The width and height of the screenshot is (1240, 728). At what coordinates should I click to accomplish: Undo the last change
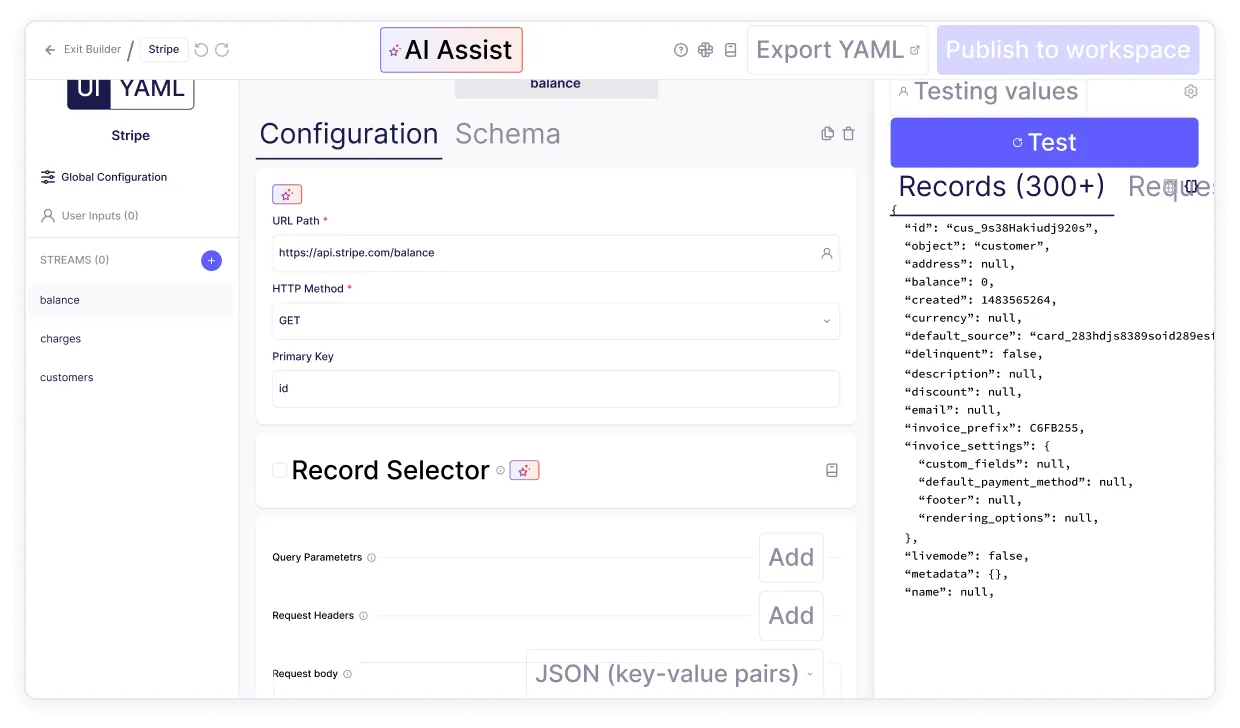coord(202,50)
